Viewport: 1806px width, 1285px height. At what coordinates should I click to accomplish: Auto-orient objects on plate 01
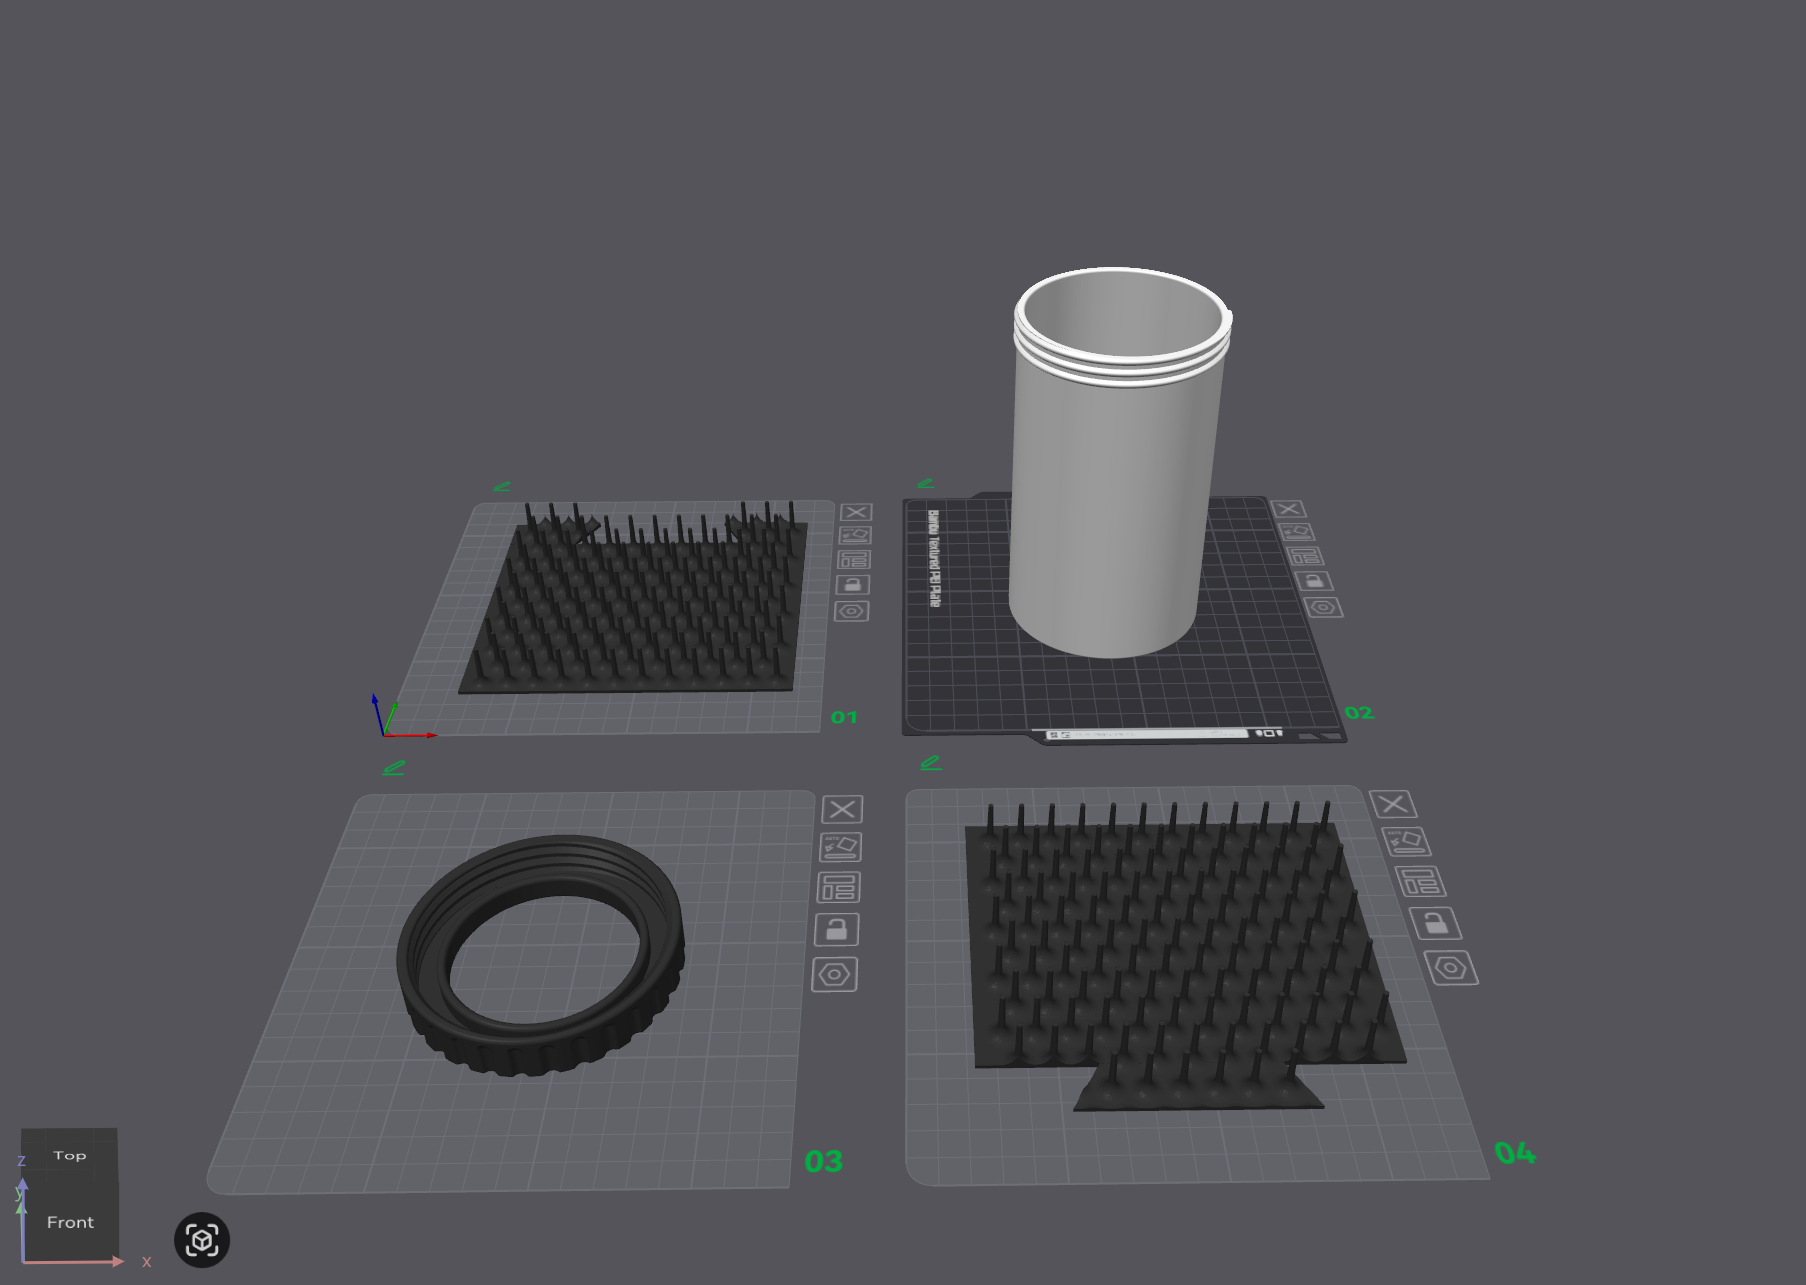coord(855,536)
